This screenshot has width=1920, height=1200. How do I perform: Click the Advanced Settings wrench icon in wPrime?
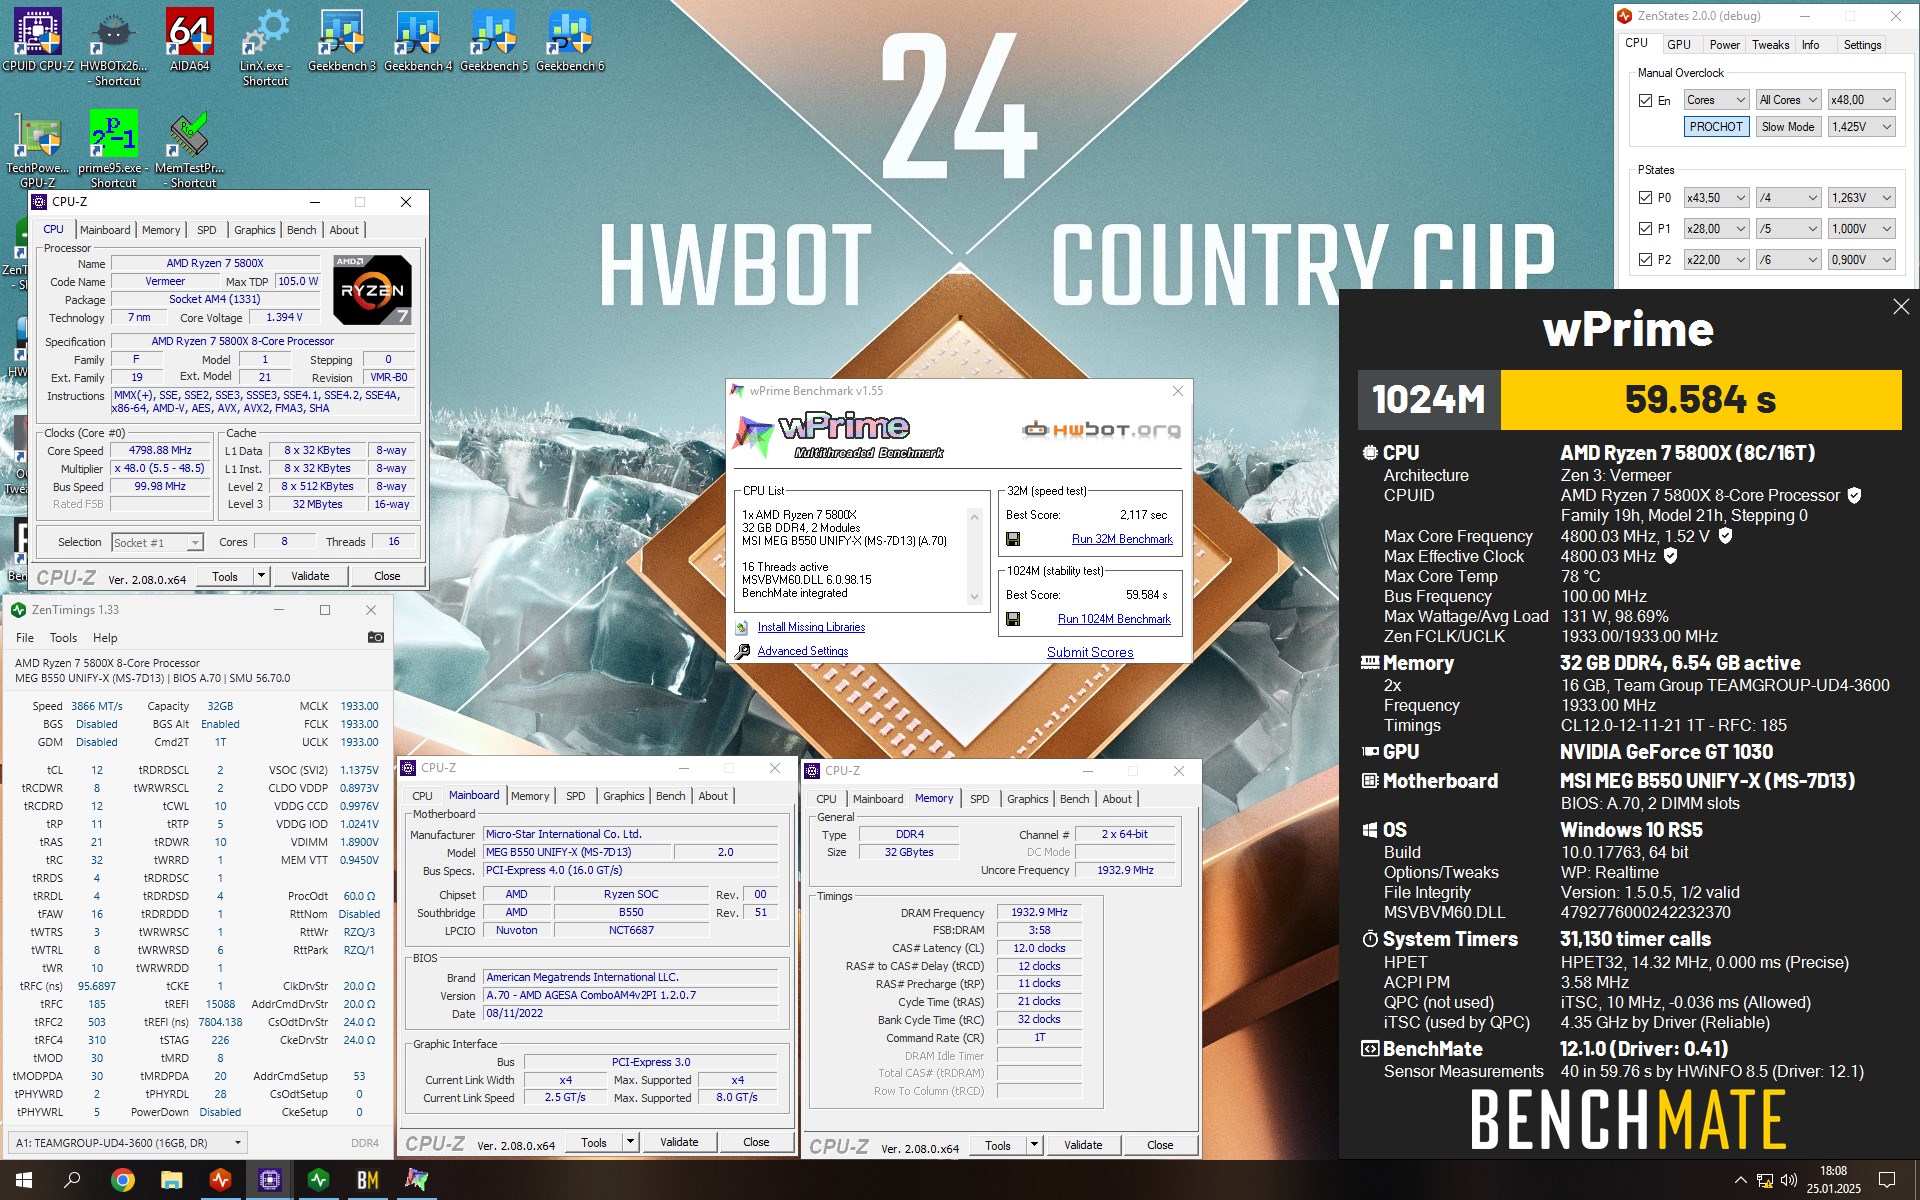tap(742, 652)
